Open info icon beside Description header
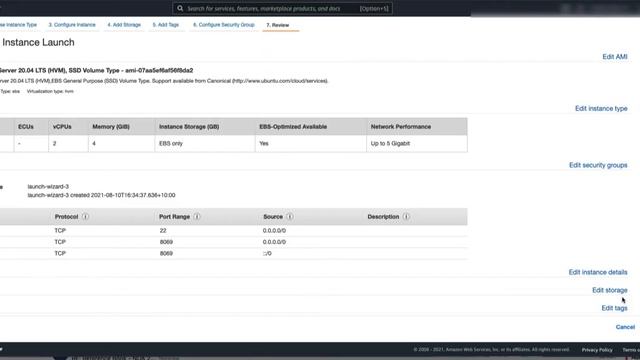This screenshot has height=360, width=640. point(406,217)
